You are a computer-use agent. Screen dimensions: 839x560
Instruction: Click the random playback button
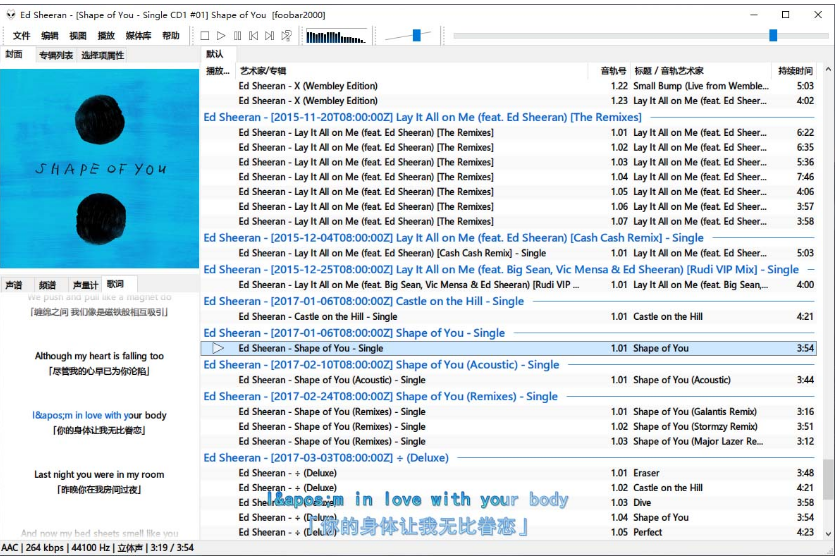tap(286, 36)
